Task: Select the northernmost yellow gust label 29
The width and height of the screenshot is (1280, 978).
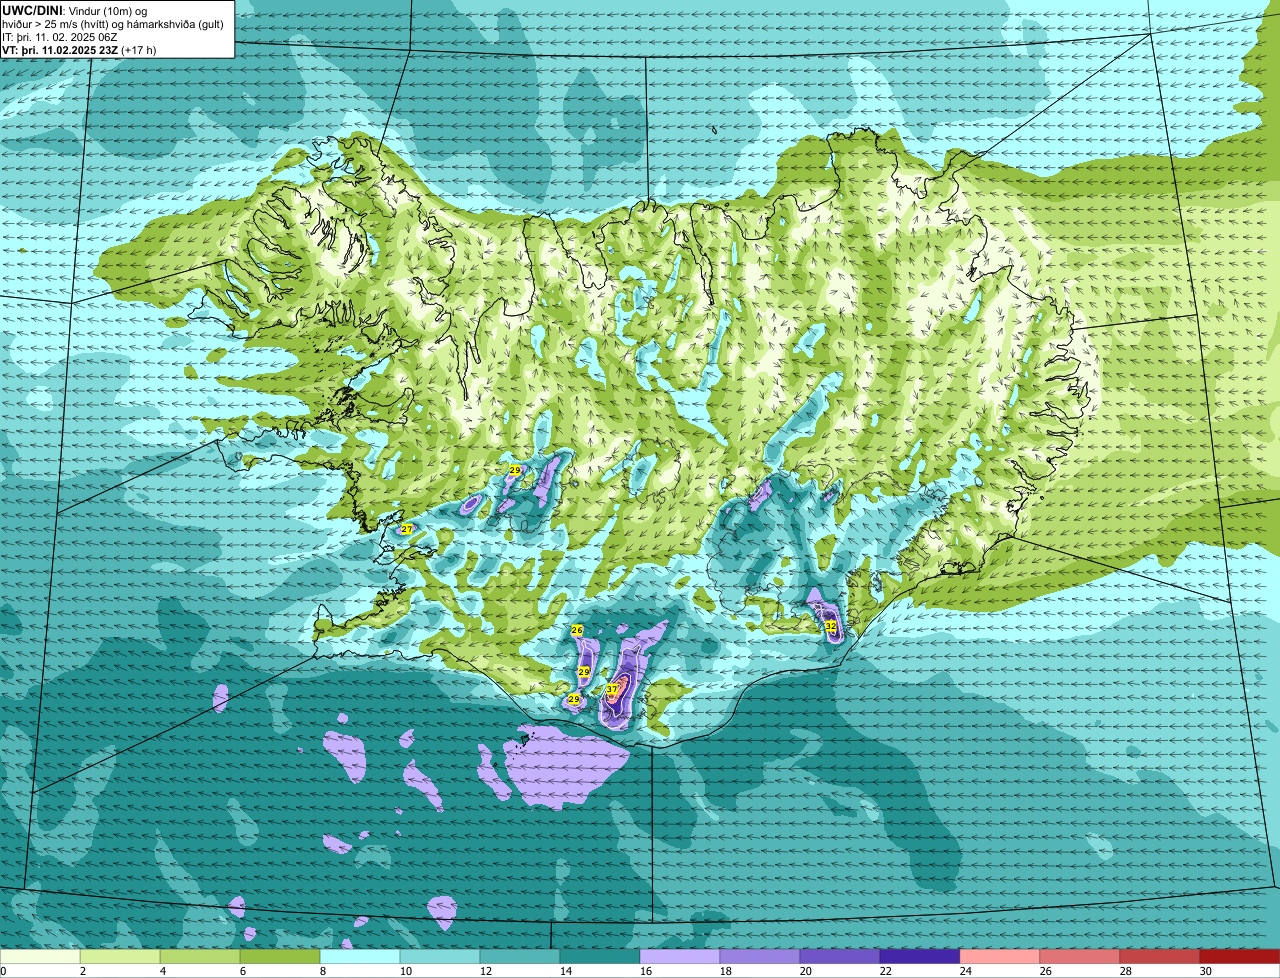Action: pos(515,470)
